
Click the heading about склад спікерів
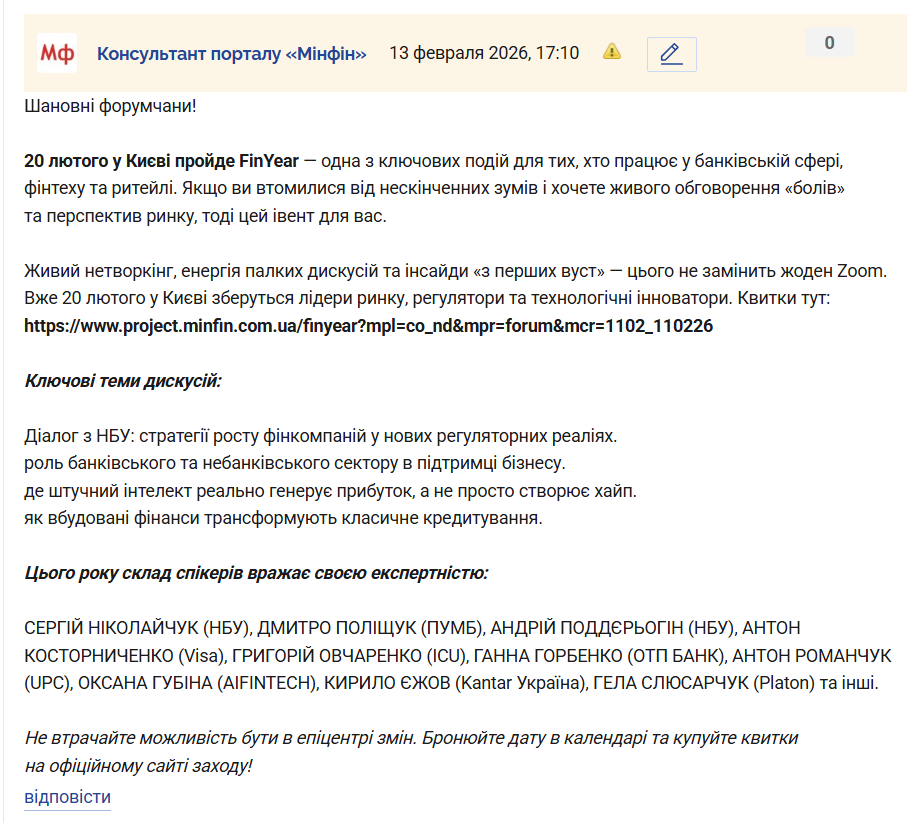coord(257,573)
